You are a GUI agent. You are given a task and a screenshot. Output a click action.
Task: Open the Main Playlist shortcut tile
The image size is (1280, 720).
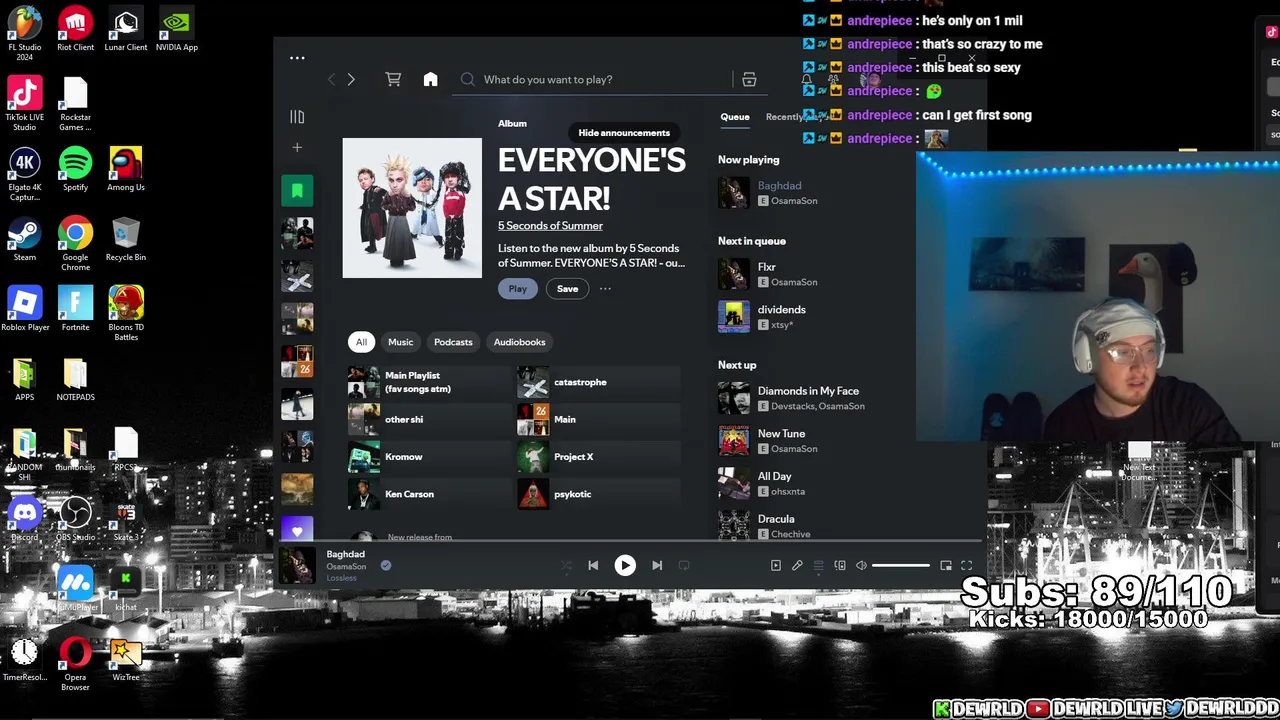point(429,382)
